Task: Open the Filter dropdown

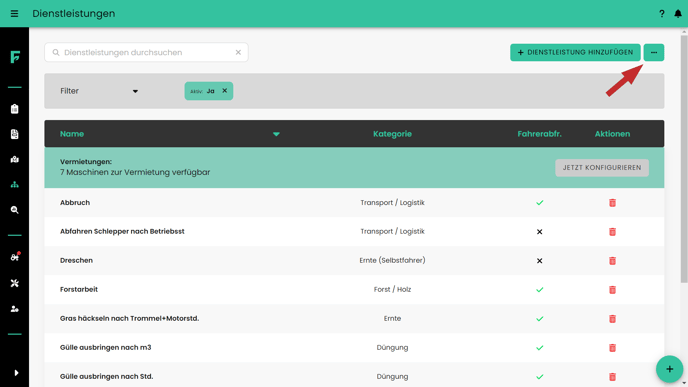Action: click(x=99, y=91)
